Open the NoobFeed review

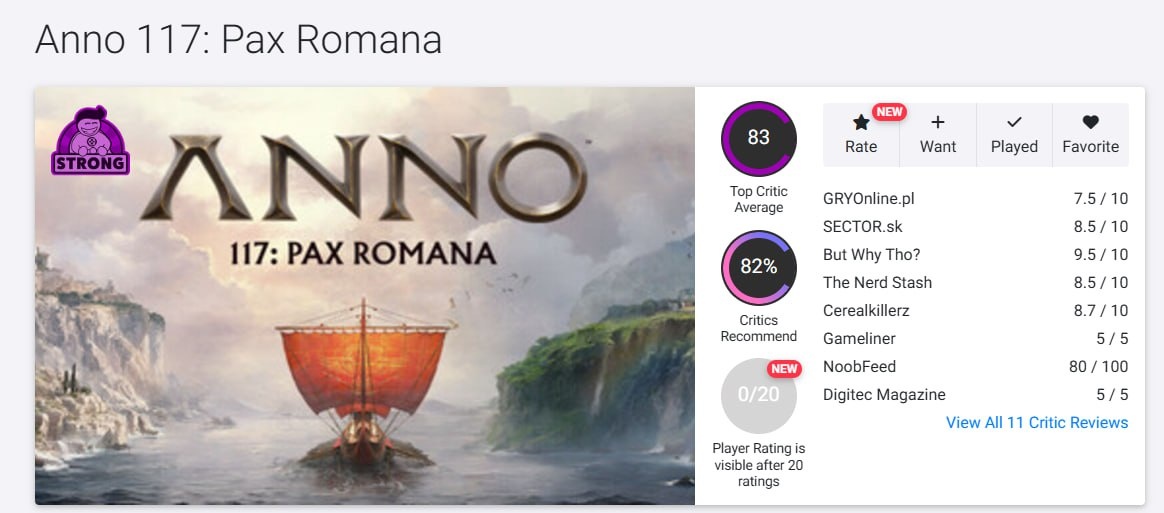859,366
